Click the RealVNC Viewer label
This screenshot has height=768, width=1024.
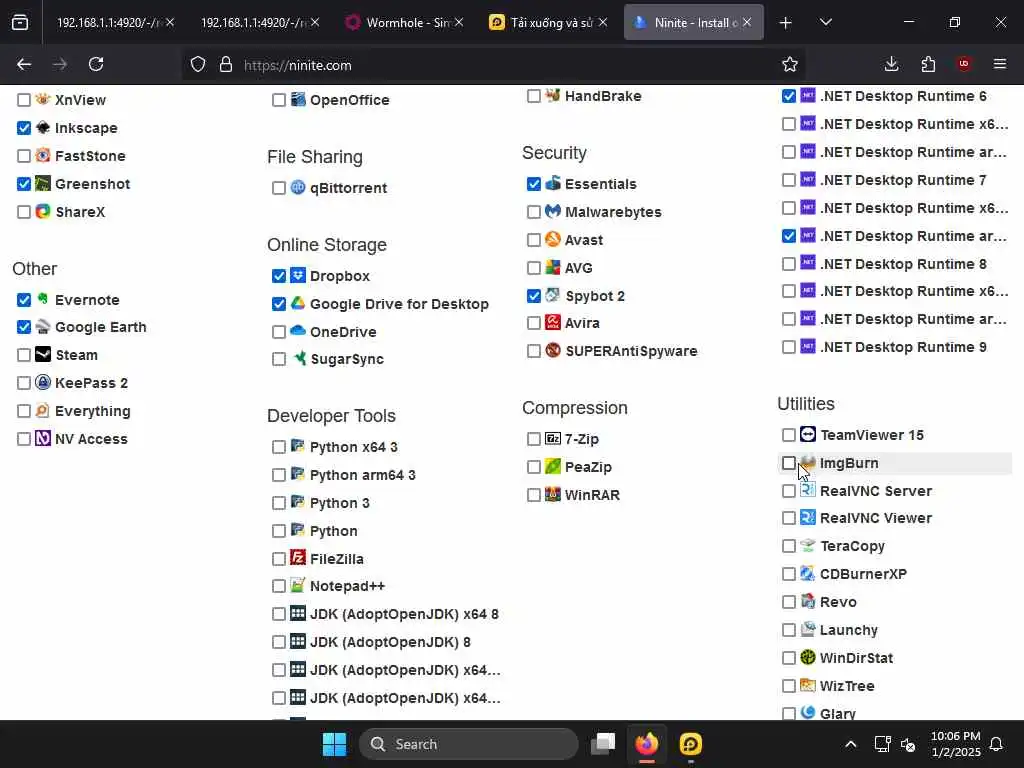tap(876, 518)
